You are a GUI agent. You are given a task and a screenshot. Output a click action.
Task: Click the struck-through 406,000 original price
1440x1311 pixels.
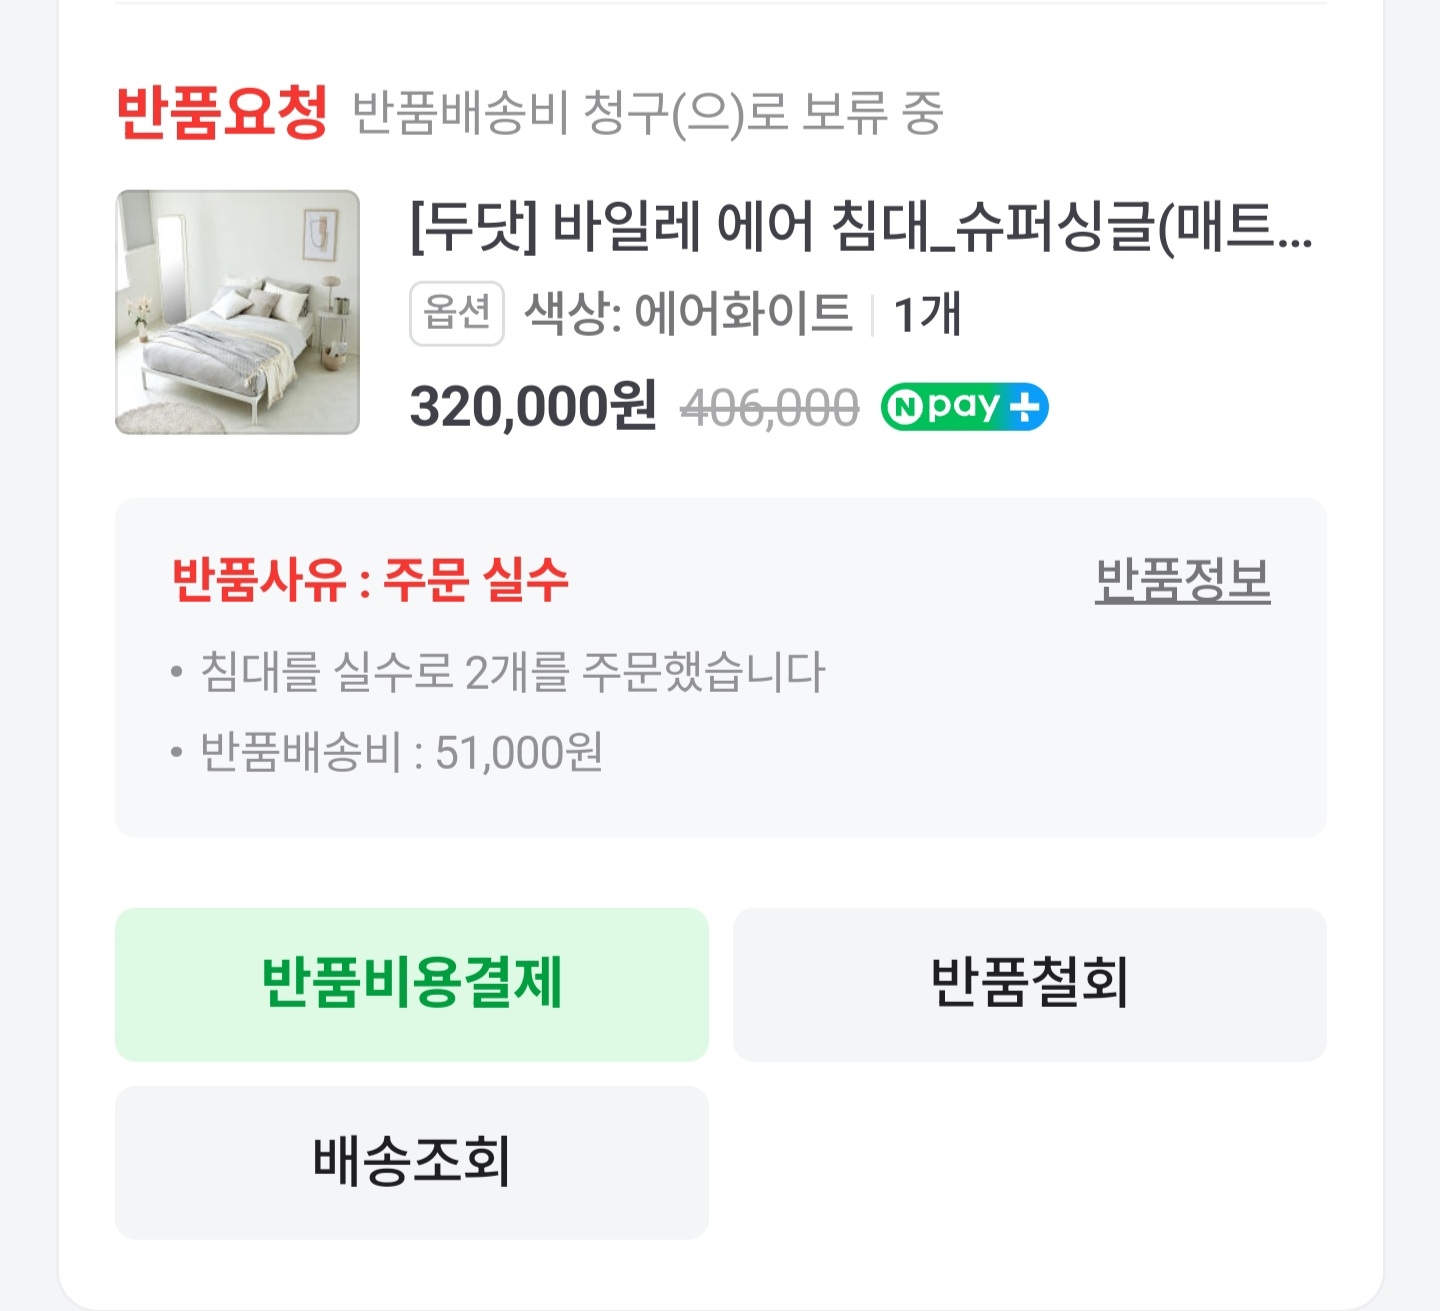(769, 408)
